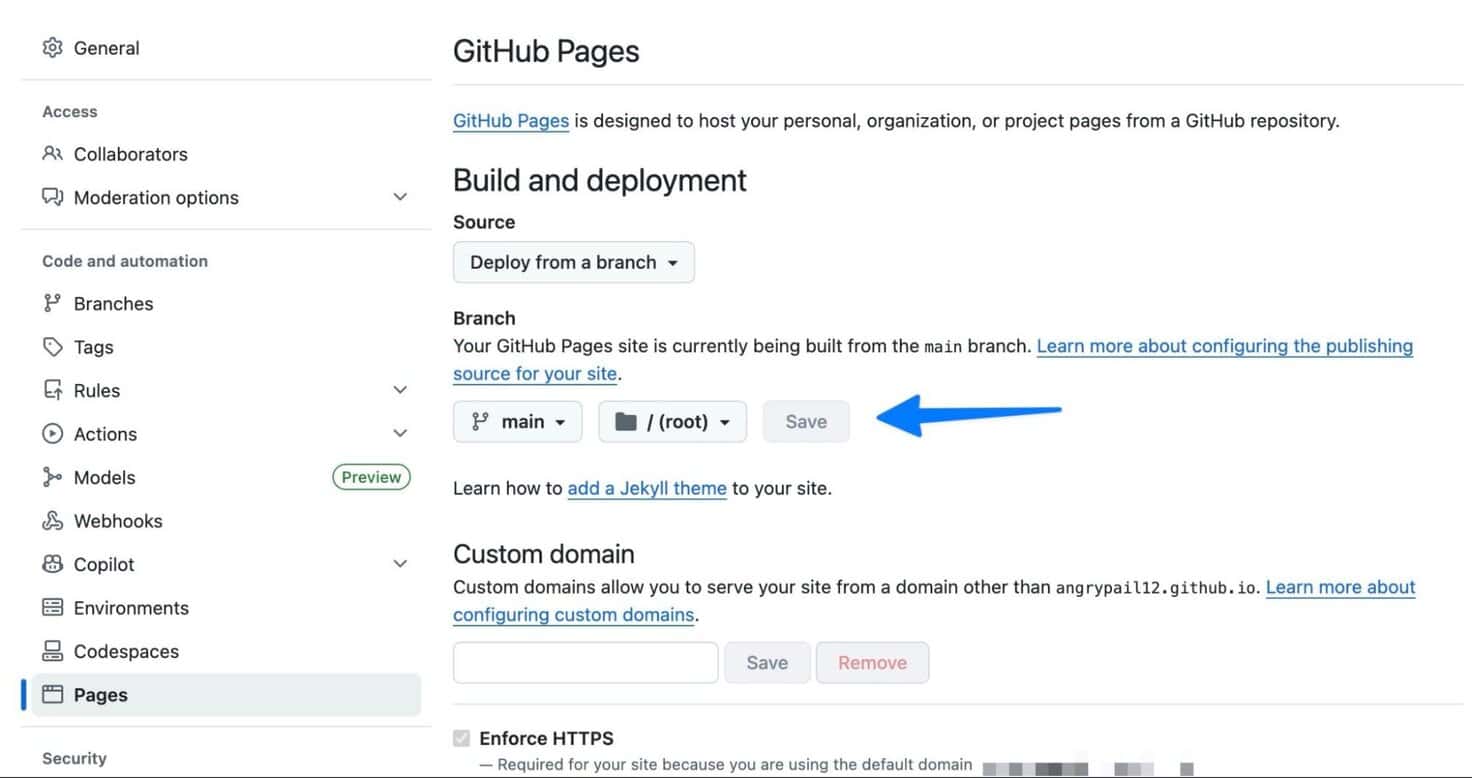
Task: Click the Environments server icon
Action: click(52, 608)
